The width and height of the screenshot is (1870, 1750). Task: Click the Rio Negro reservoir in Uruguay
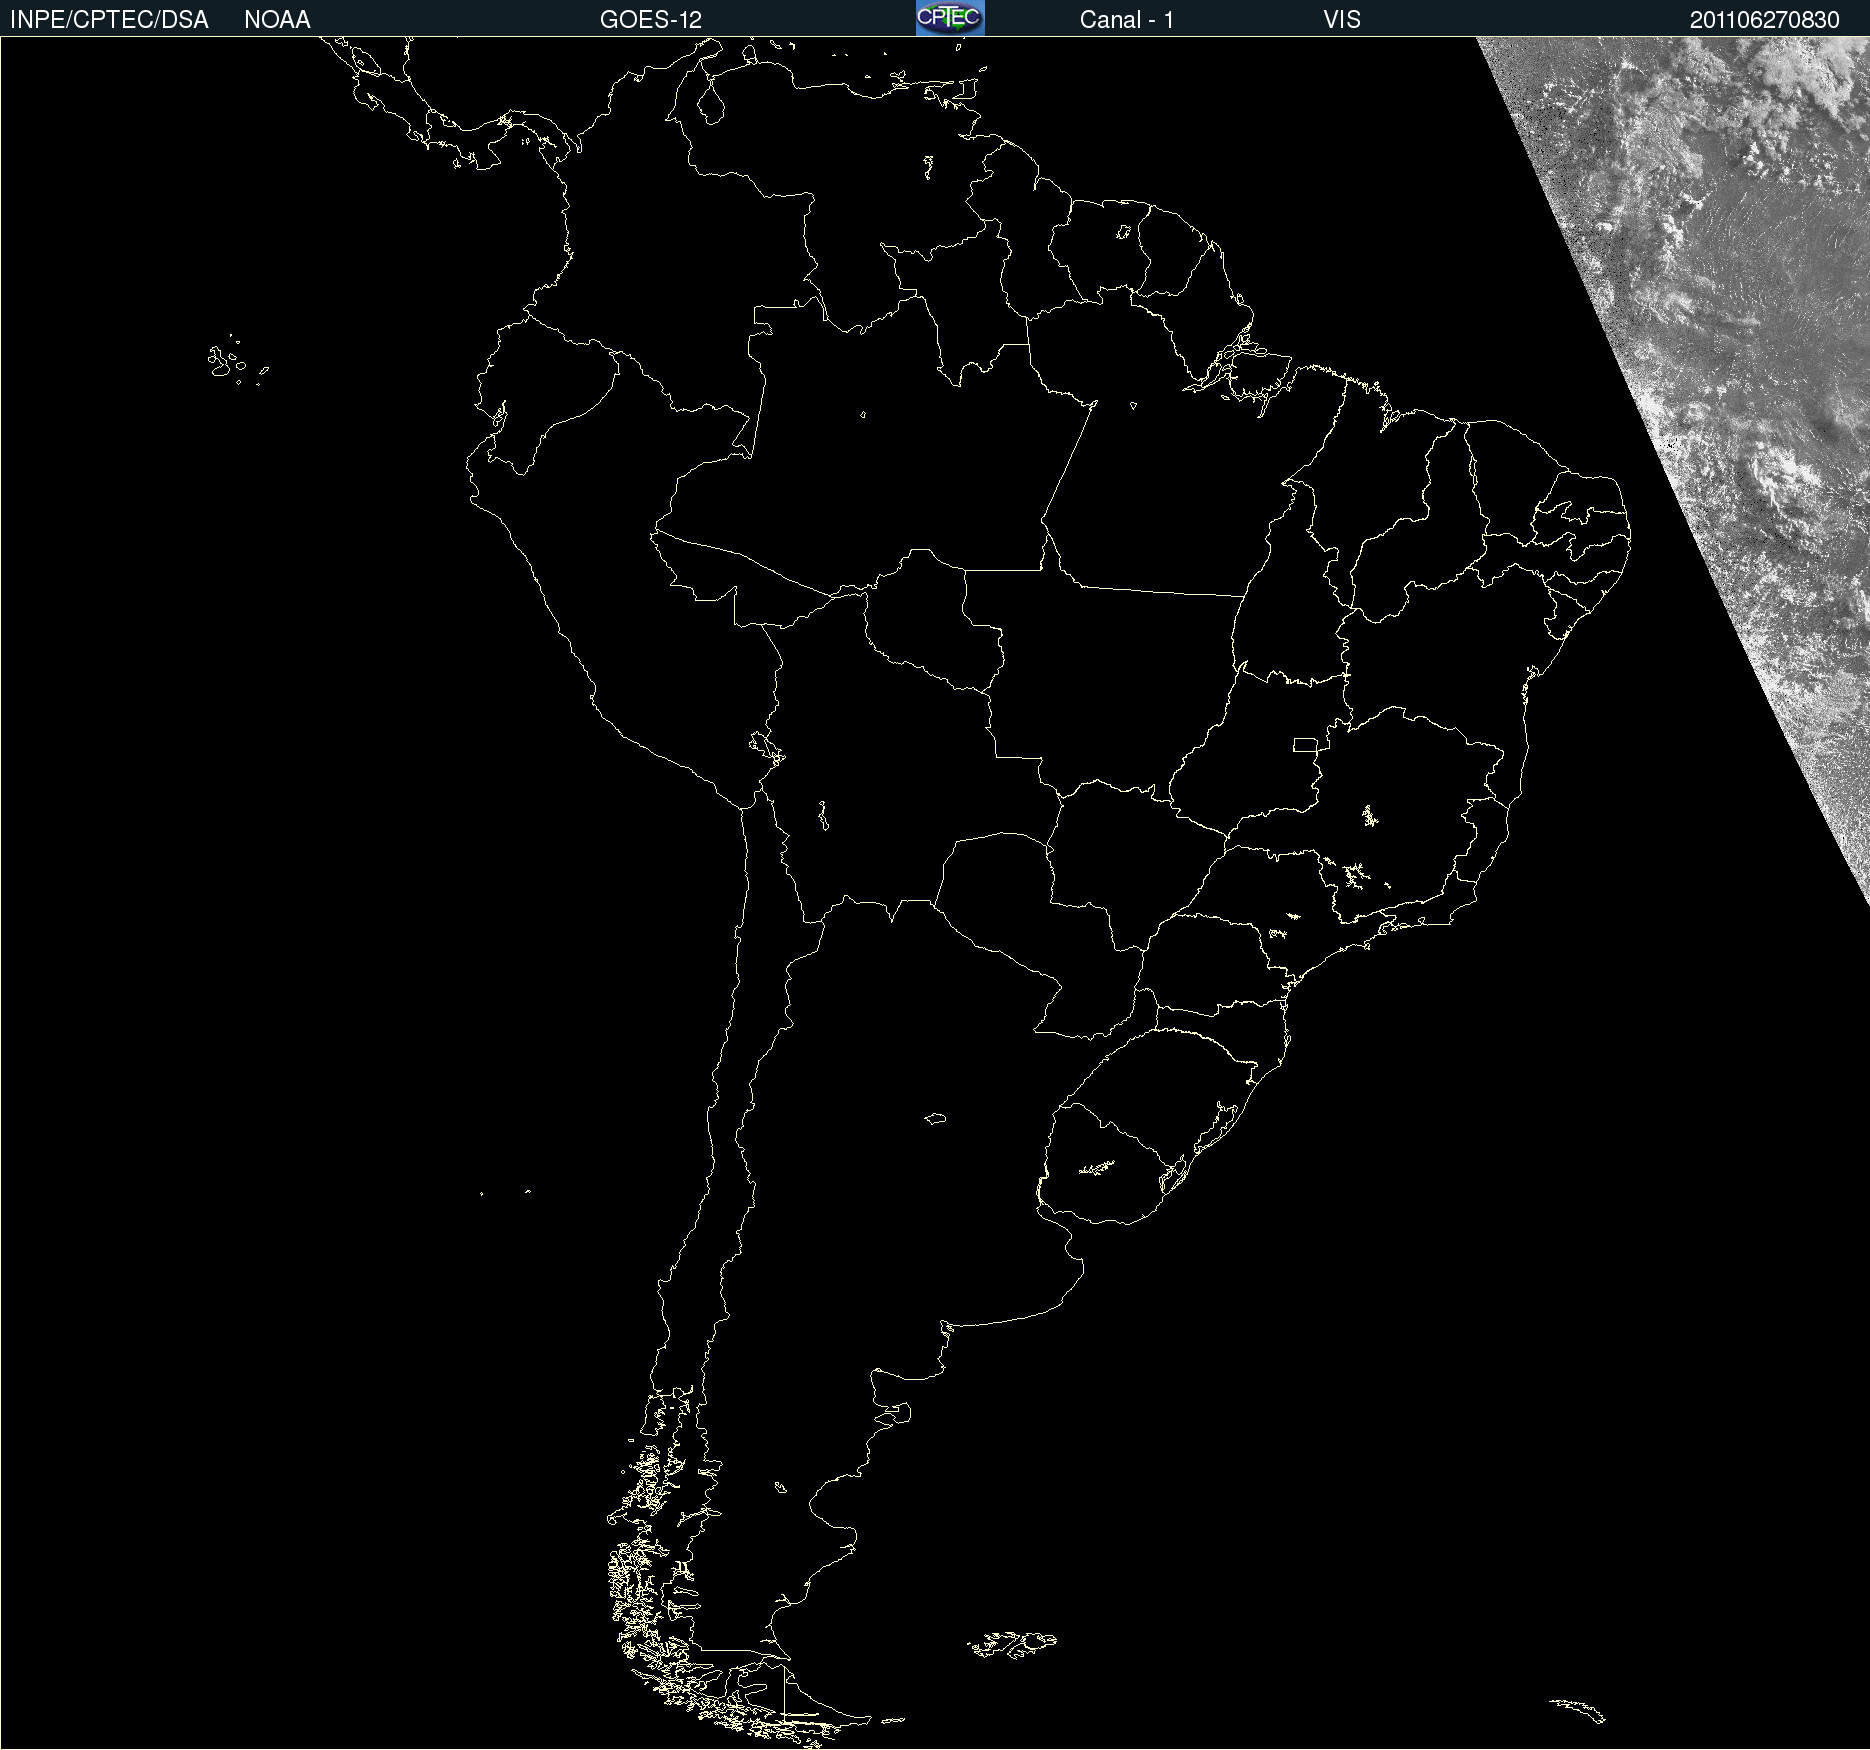[x=1096, y=1167]
